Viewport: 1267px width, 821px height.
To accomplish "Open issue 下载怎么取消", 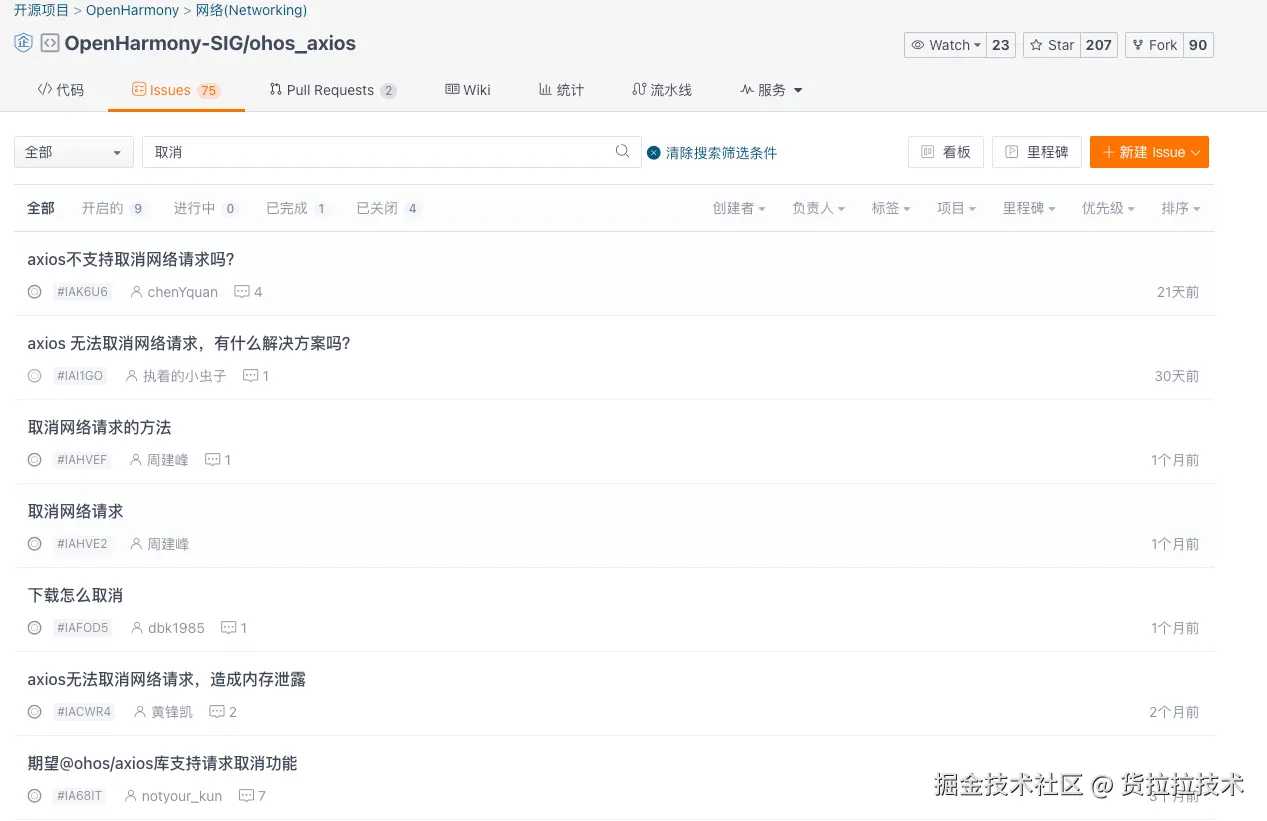I will click(x=75, y=595).
